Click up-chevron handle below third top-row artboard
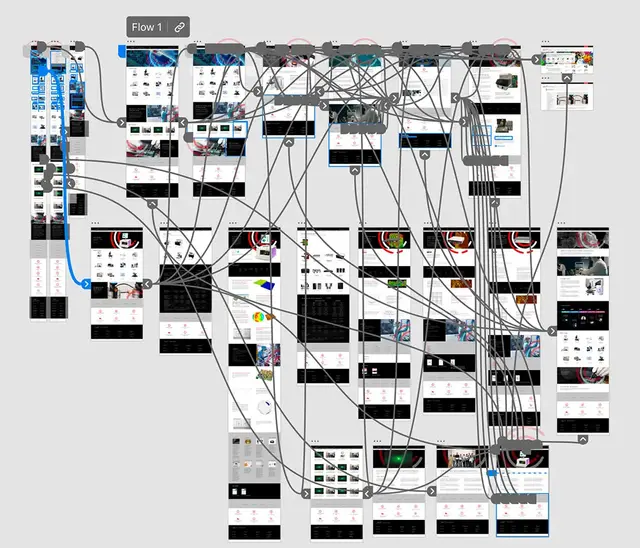The width and height of the screenshot is (640, 548). [289, 142]
